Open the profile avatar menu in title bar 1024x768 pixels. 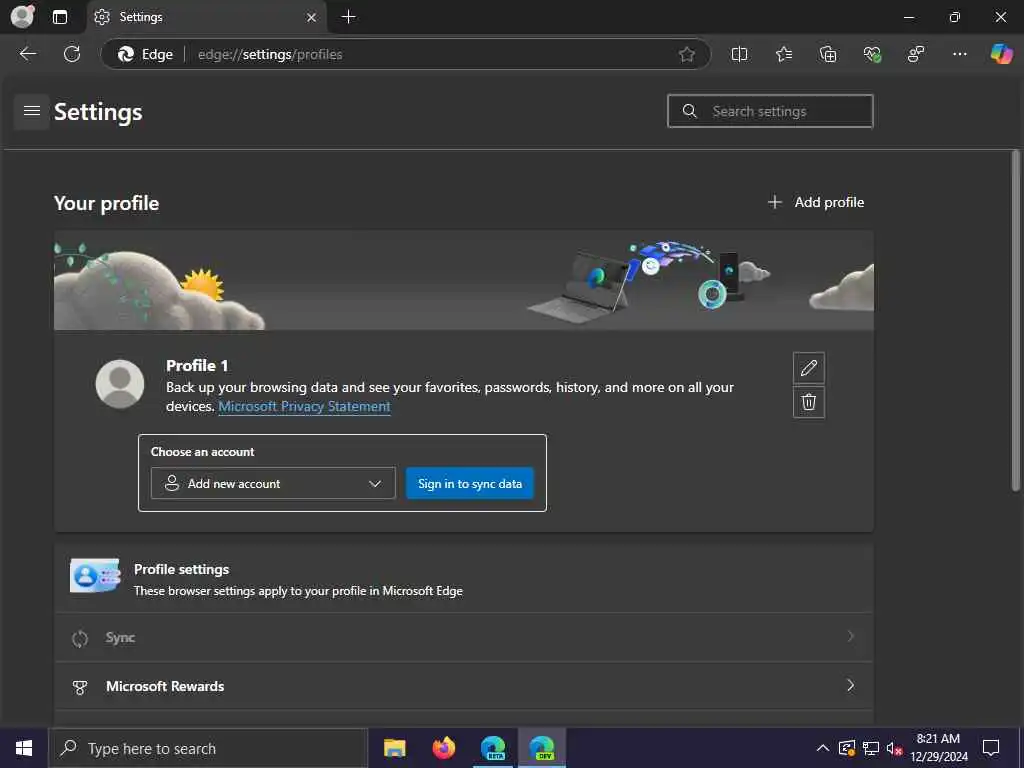[x=22, y=16]
